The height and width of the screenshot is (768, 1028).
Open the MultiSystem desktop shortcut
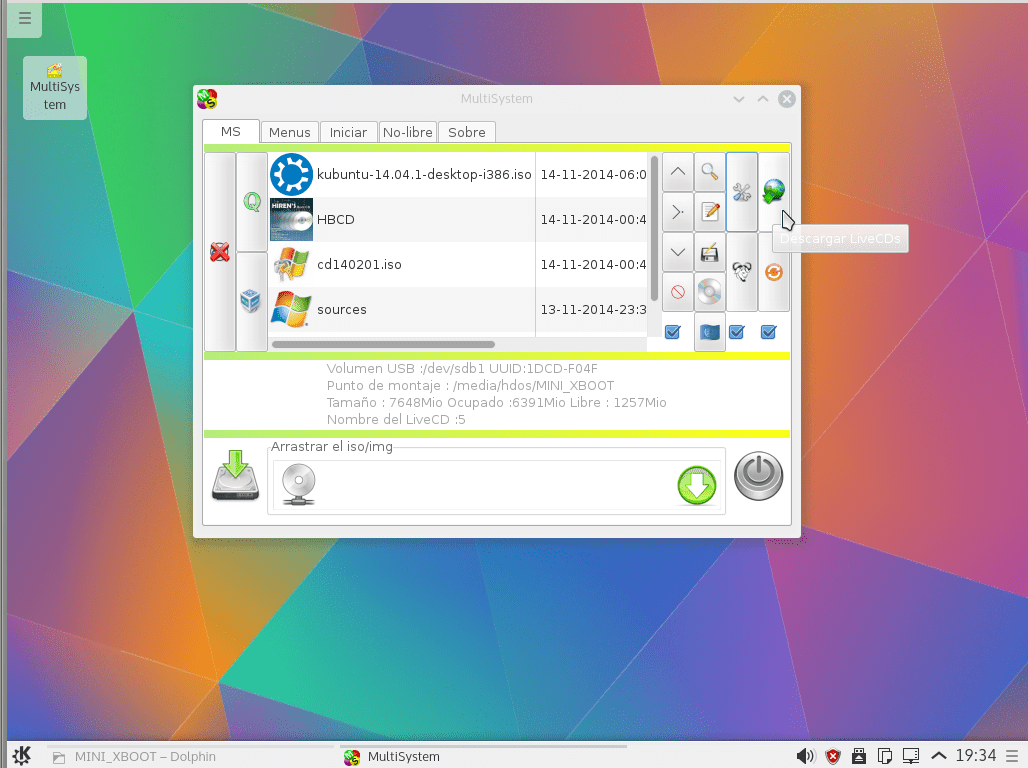point(55,88)
